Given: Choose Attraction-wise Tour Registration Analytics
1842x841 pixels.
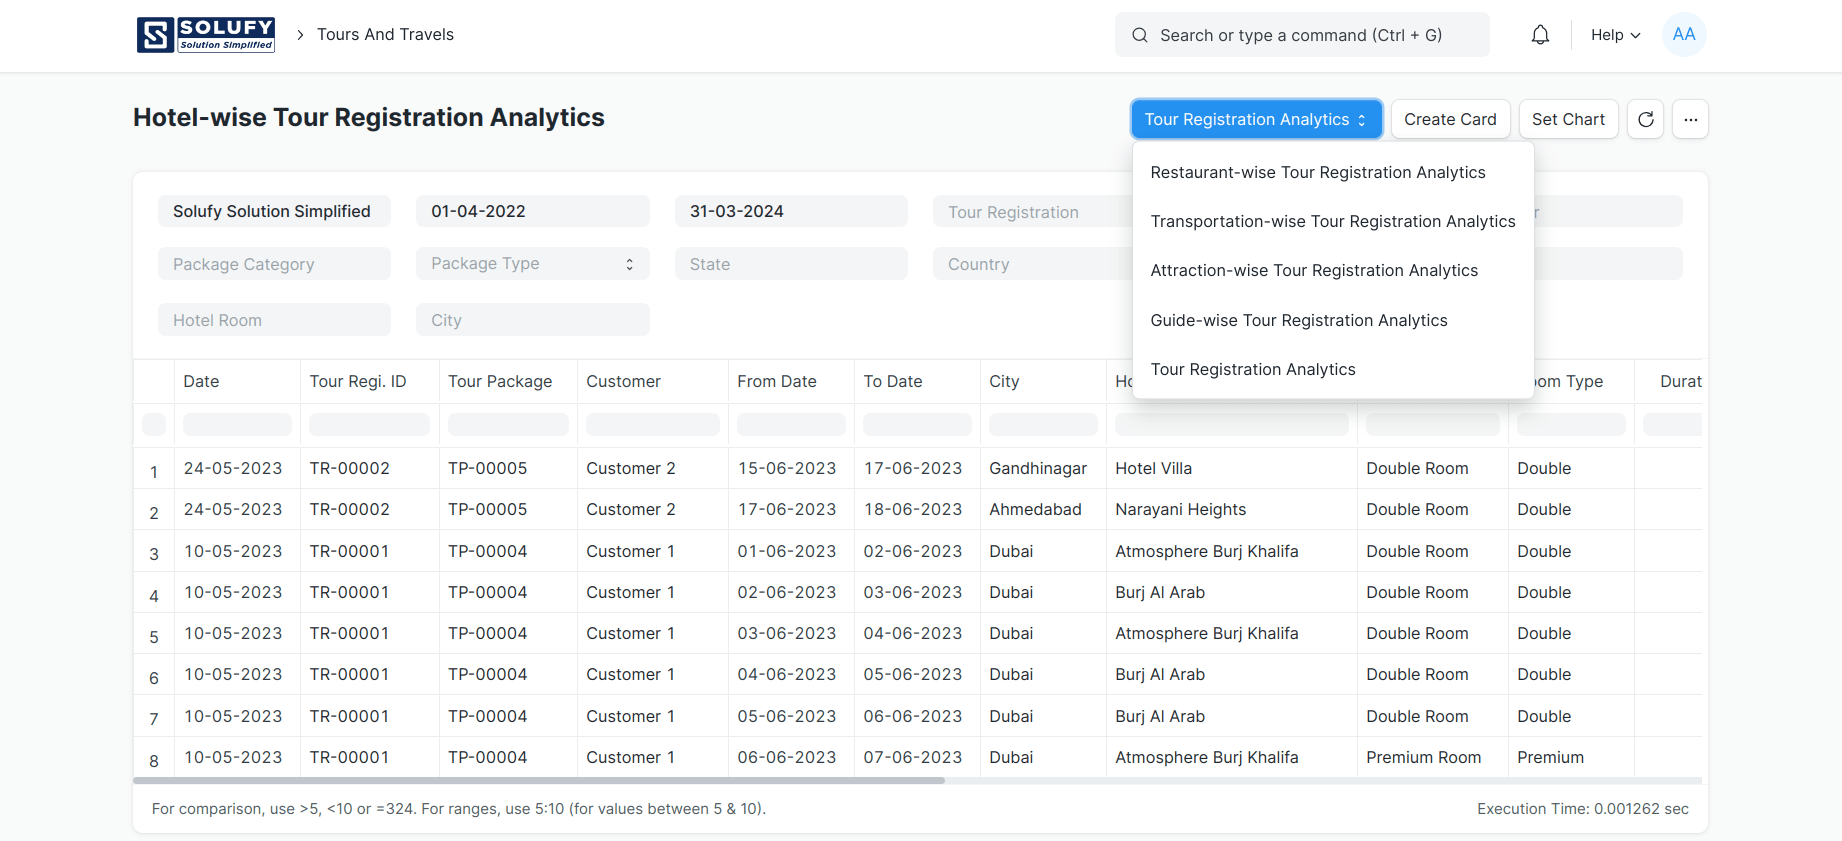Looking at the screenshot, I should tap(1313, 271).
